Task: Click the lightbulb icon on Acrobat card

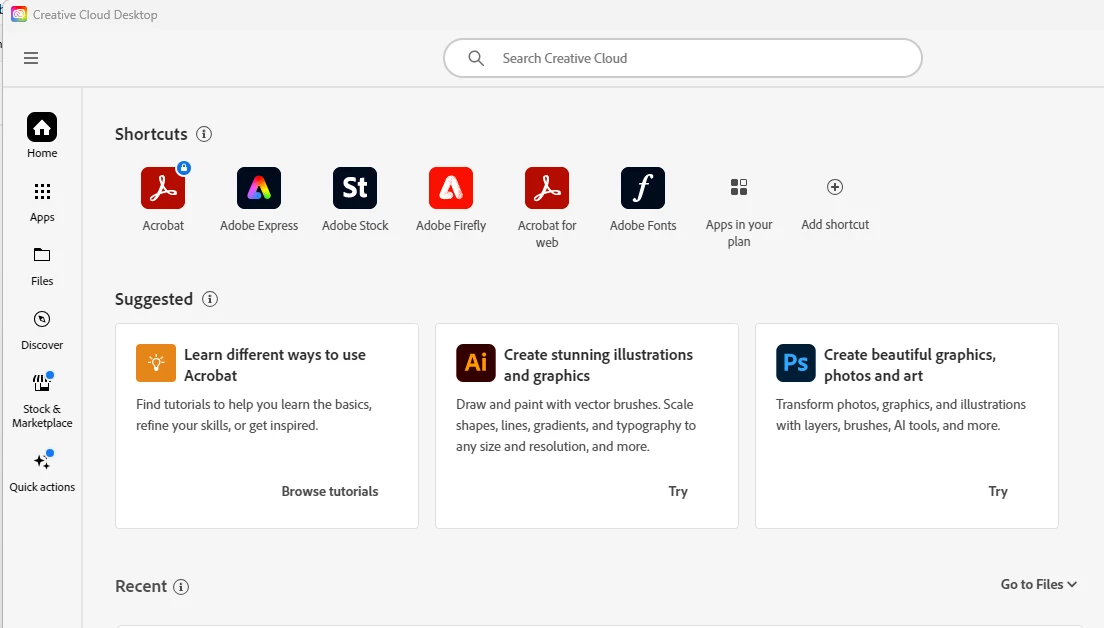Action: [x=156, y=363]
